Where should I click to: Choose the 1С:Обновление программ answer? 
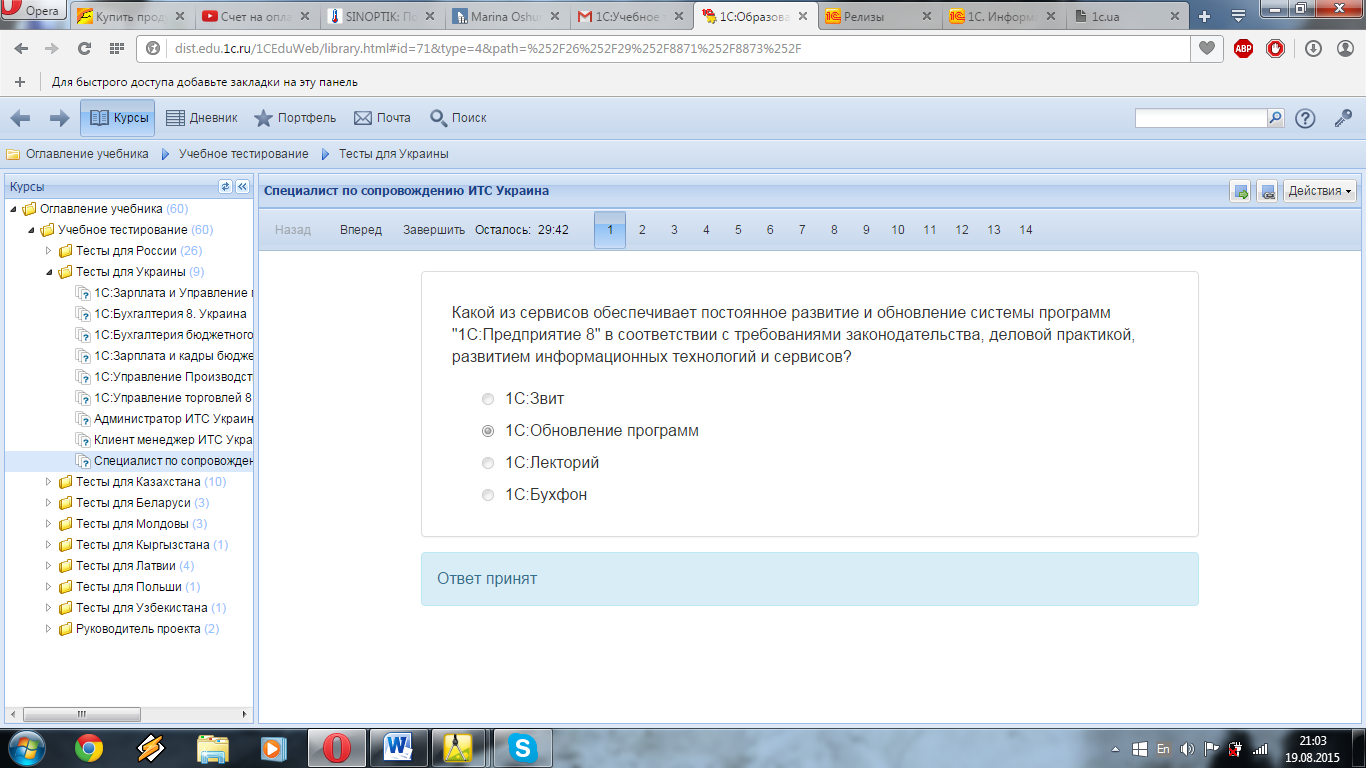(x=488, y=431)
